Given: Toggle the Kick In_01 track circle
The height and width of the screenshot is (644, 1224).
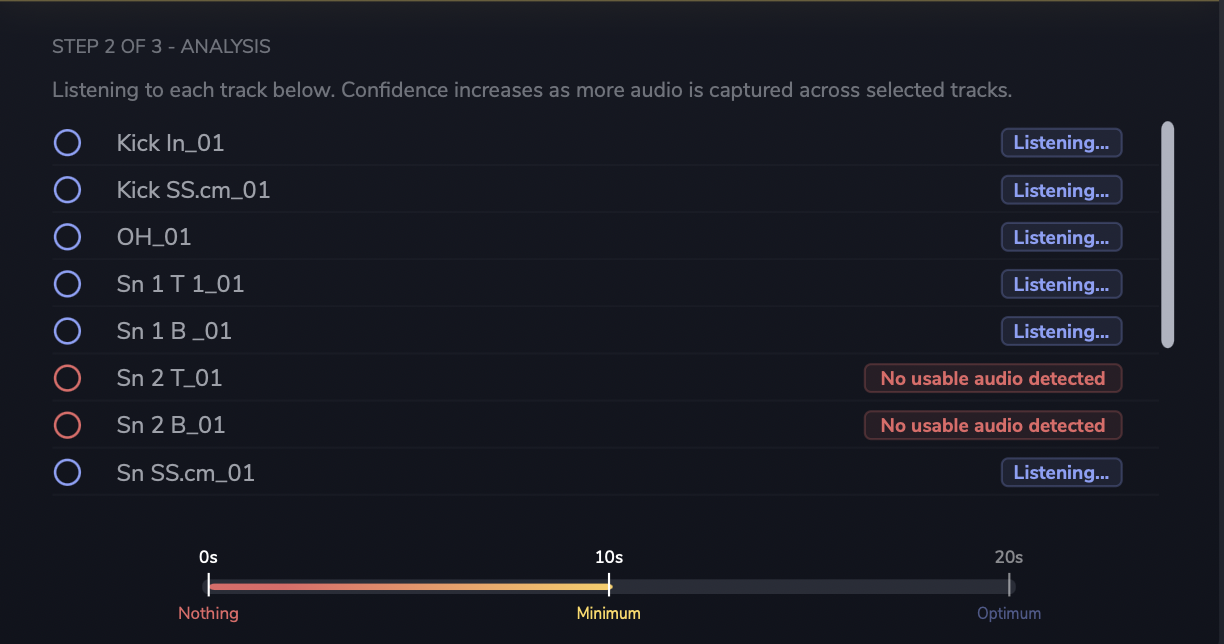Looking at the screenshot, I should click(67, 143).
